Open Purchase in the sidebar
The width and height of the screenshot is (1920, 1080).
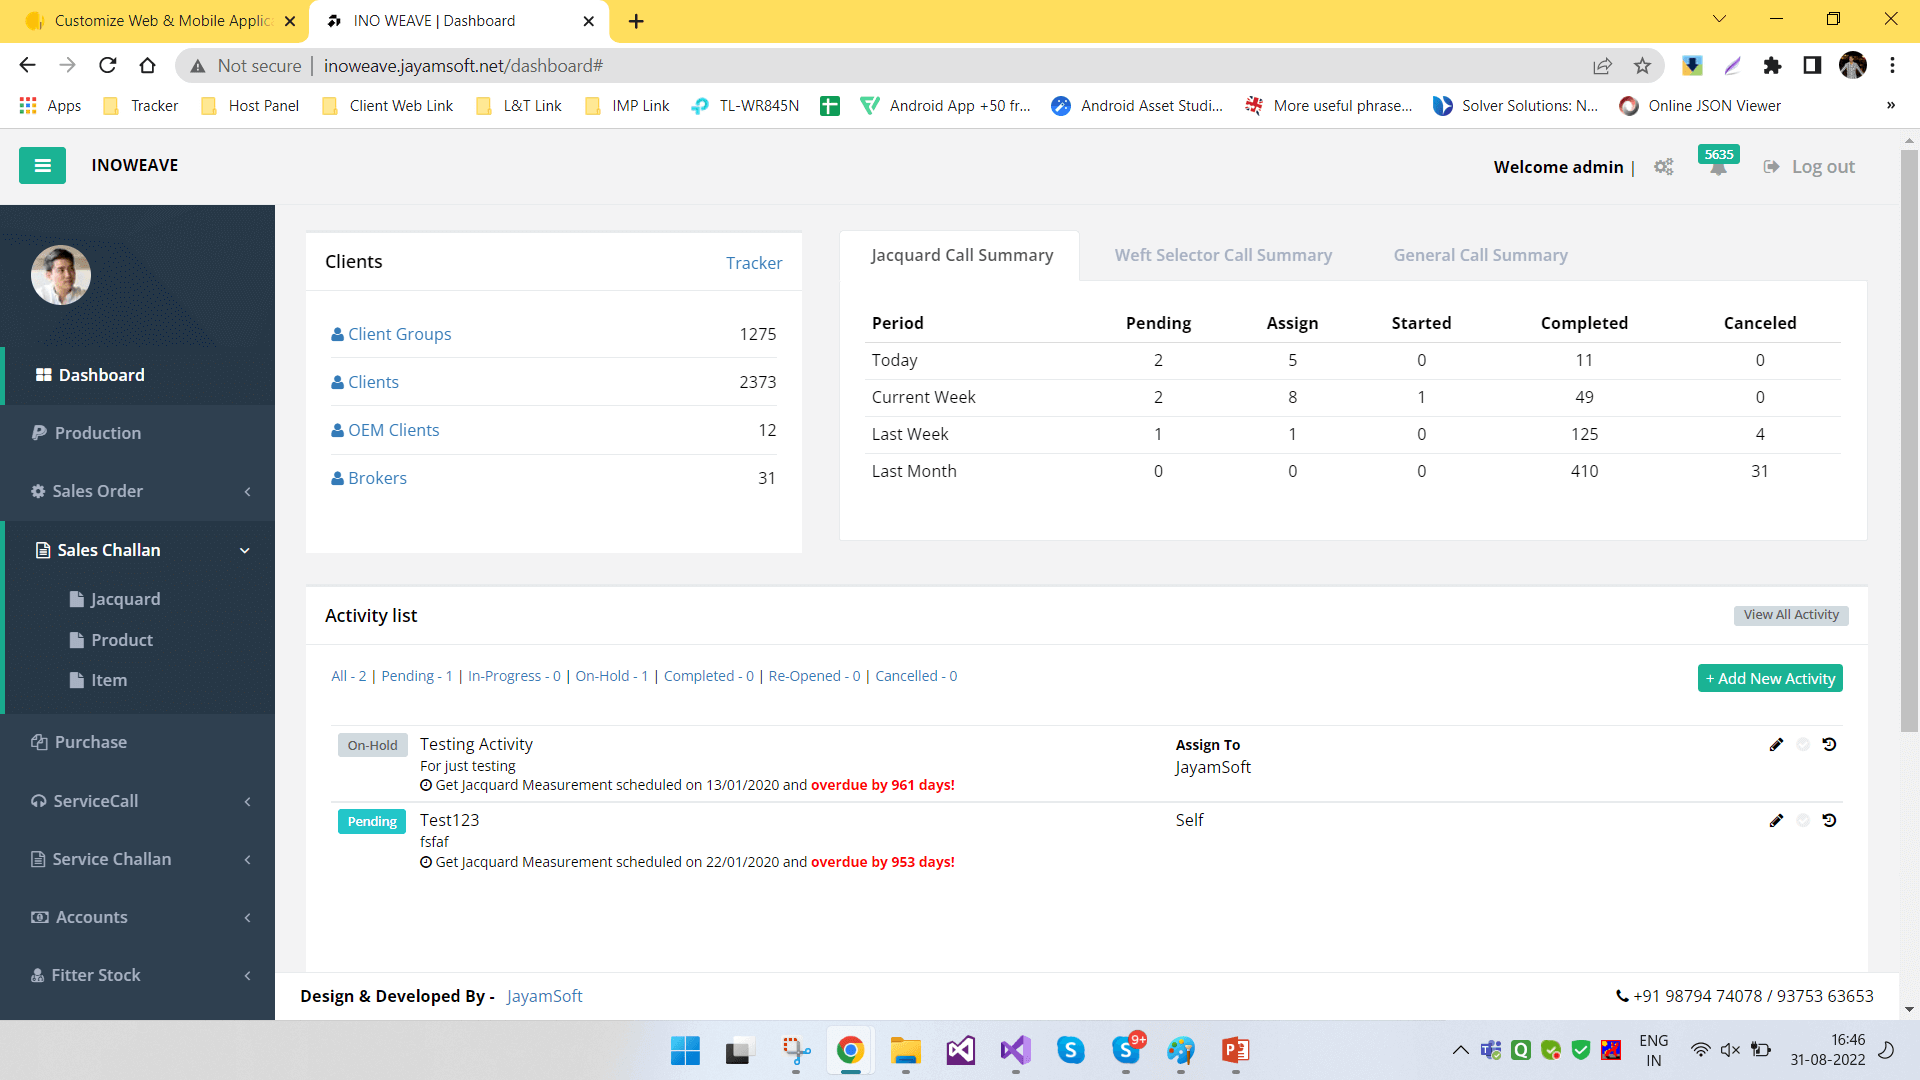(x=138, y=742)
